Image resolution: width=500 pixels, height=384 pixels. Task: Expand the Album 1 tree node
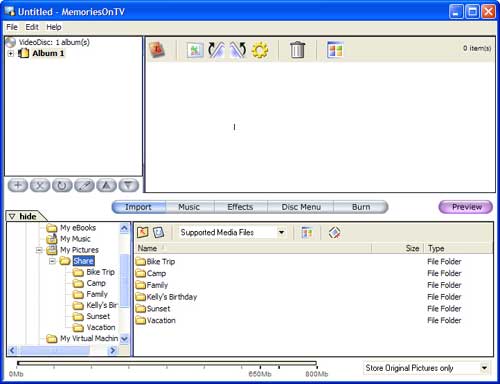point(11,54)
